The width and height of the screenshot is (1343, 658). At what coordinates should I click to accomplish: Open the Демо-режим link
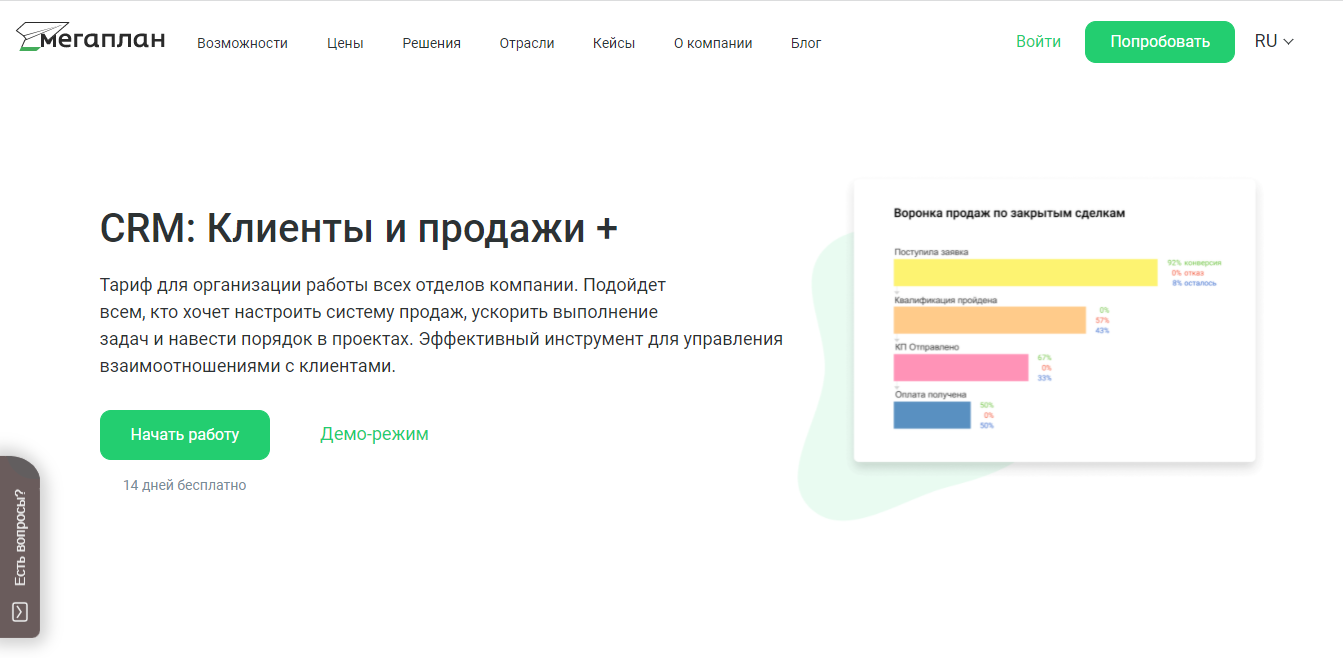click(374, 434)
